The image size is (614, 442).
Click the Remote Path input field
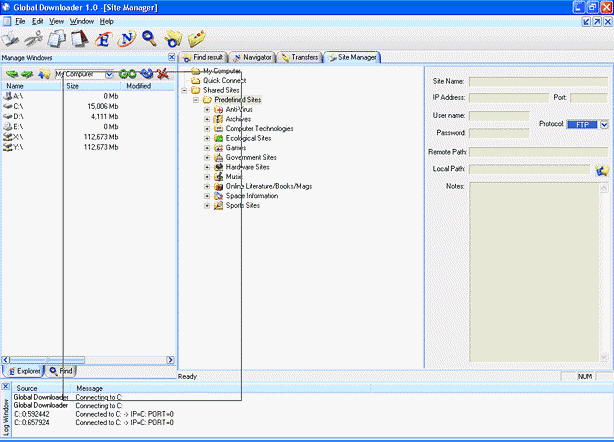coord(538,152)
